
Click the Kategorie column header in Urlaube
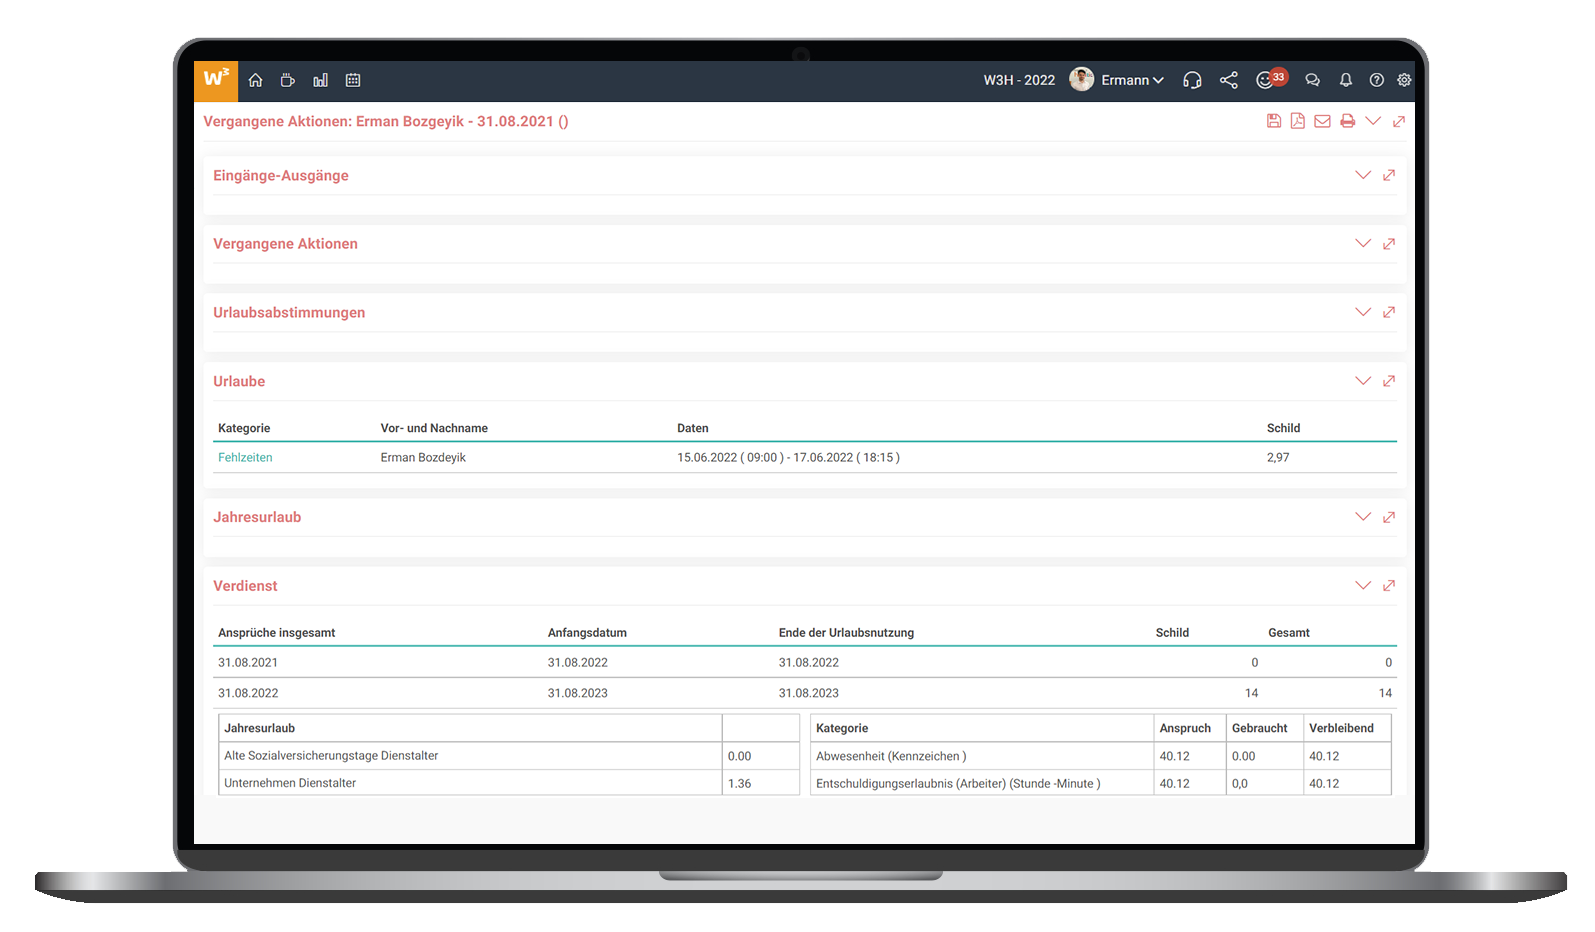click(x=244, y=428)
